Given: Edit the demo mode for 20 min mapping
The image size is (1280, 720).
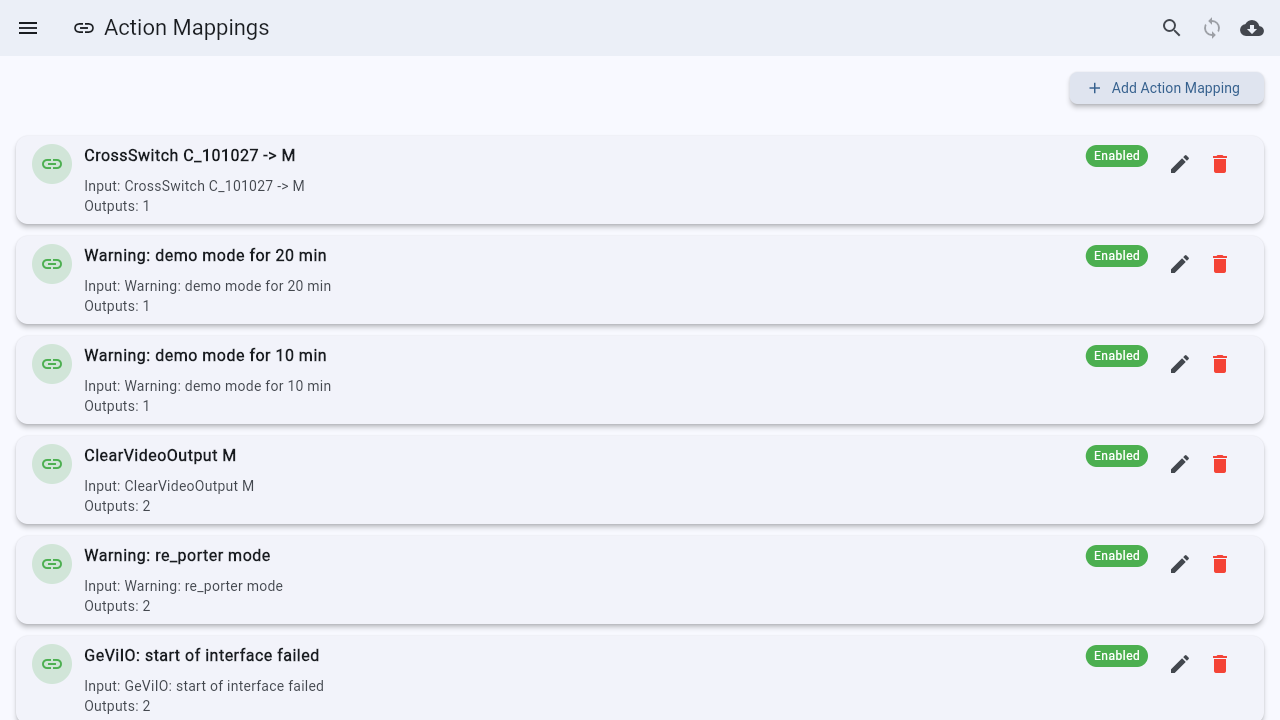Looking at the screenshot, I should click(1180, 264).
